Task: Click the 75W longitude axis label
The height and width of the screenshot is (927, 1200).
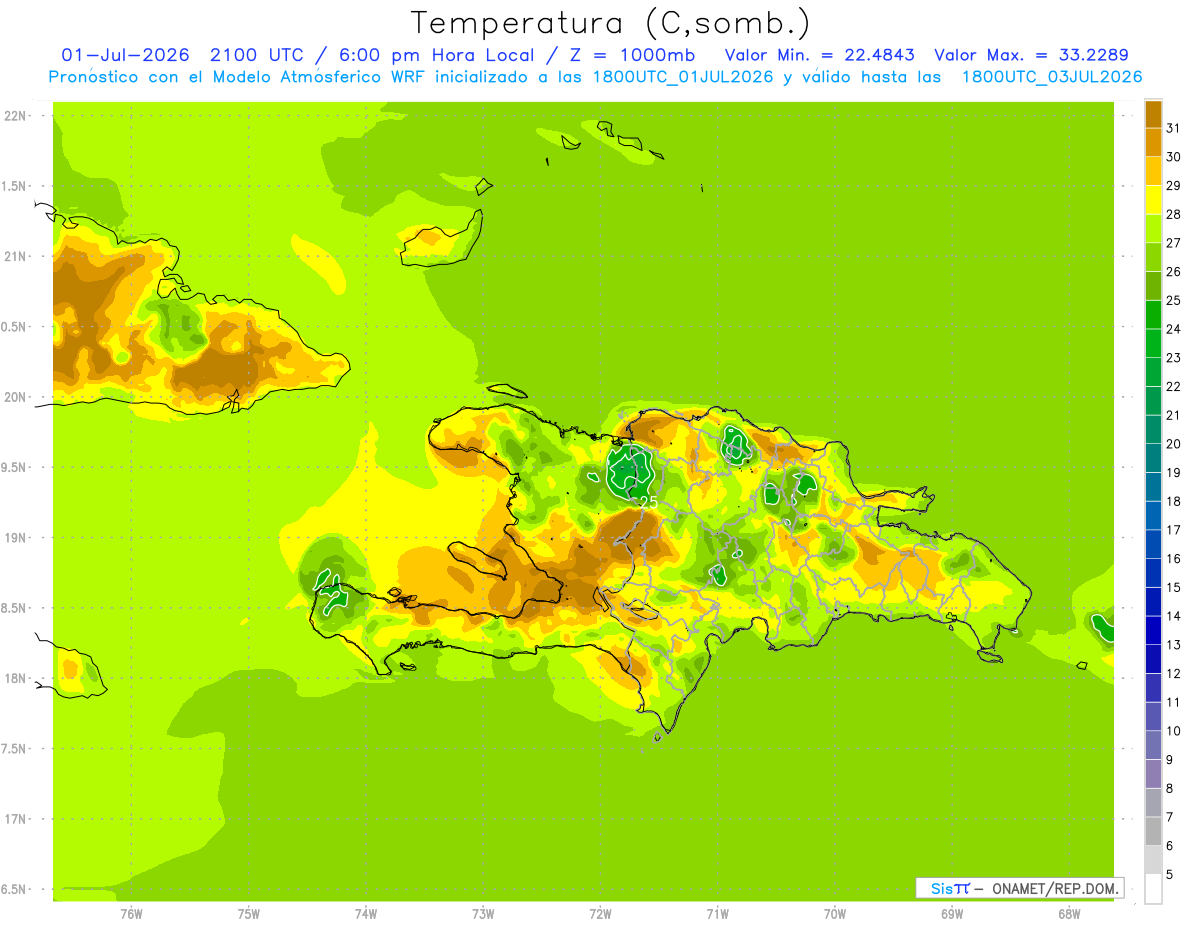Action: point(249,913)
